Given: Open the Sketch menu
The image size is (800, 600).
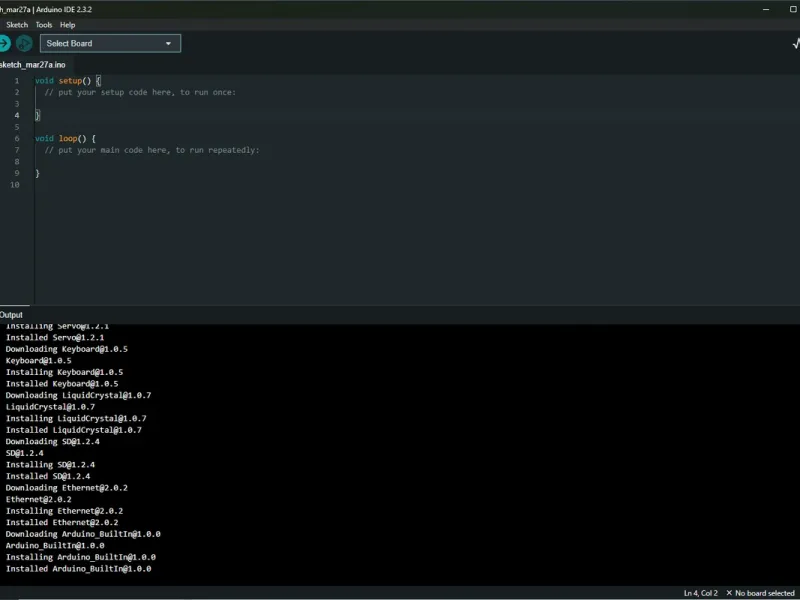Looking at the screenshot, I should click(17, 24).
